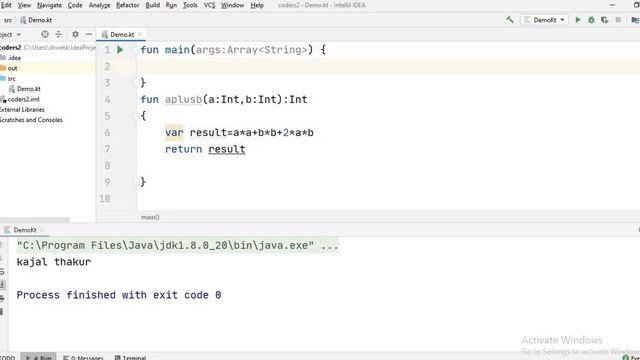The image size is (640, 360).
Task: Click 'kajal thakur' output line
Action: click(53, 262)
